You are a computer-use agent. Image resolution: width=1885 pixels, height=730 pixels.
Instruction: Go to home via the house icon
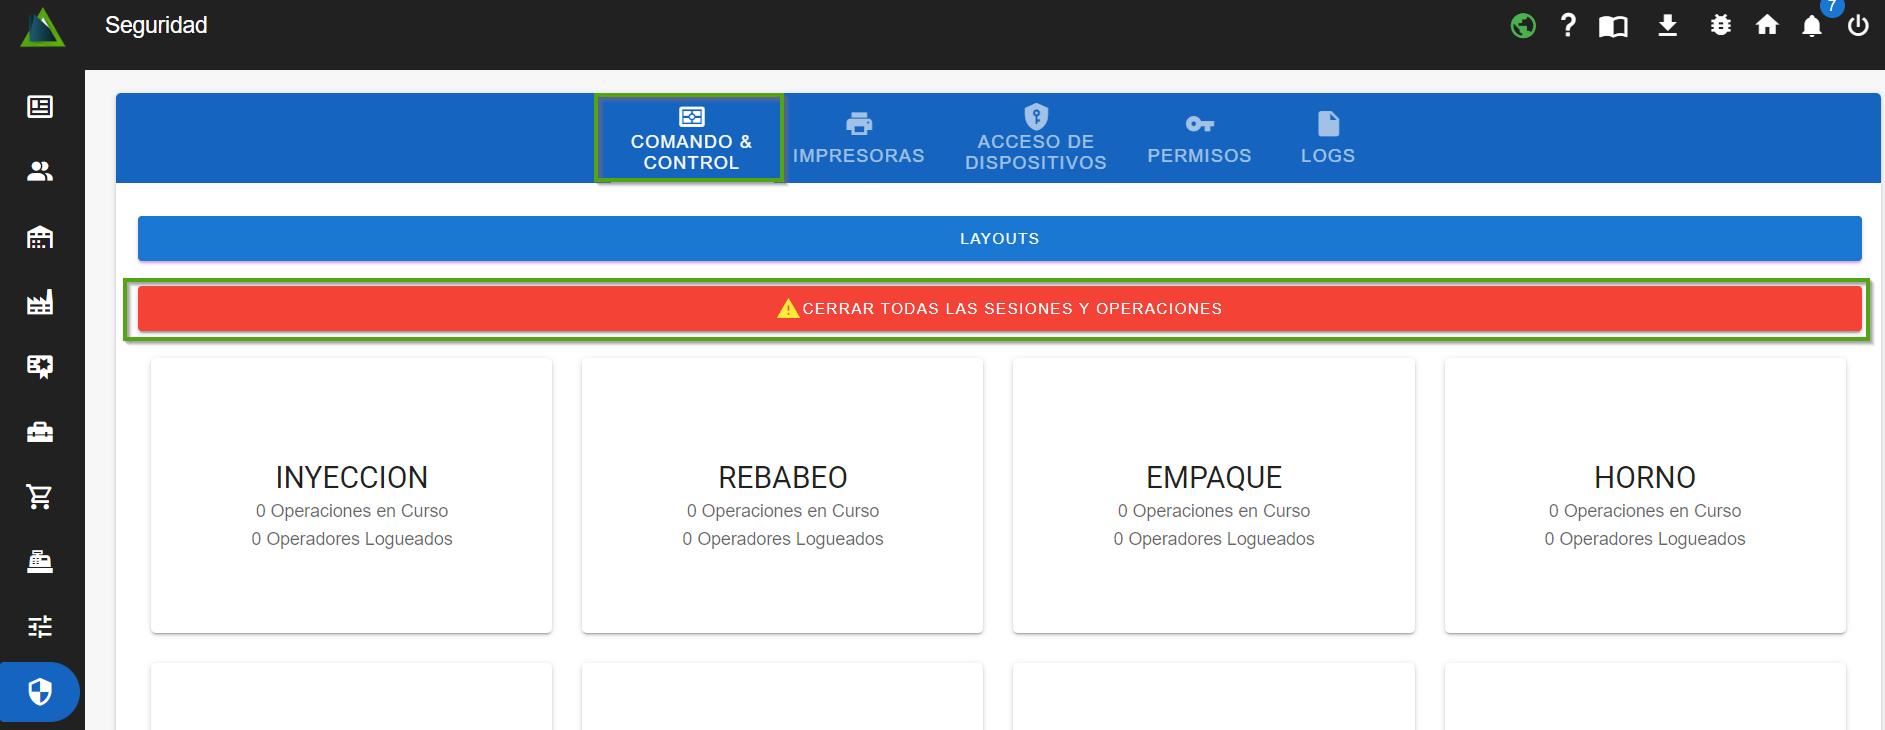(x=1767, y=26)
